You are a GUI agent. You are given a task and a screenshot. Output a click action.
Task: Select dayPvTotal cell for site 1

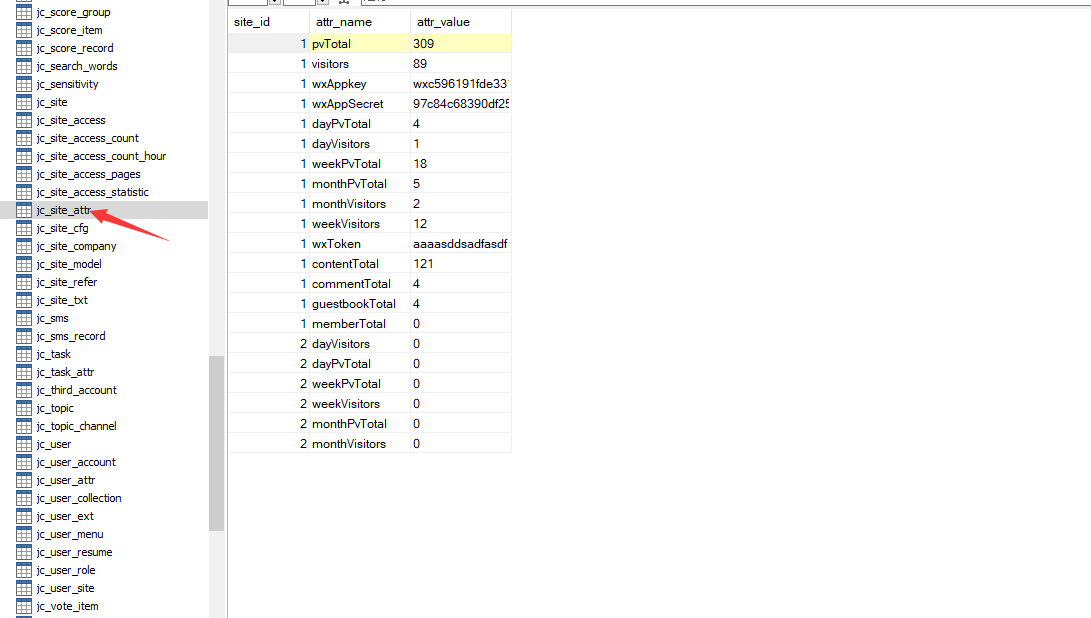click(360, 124)
